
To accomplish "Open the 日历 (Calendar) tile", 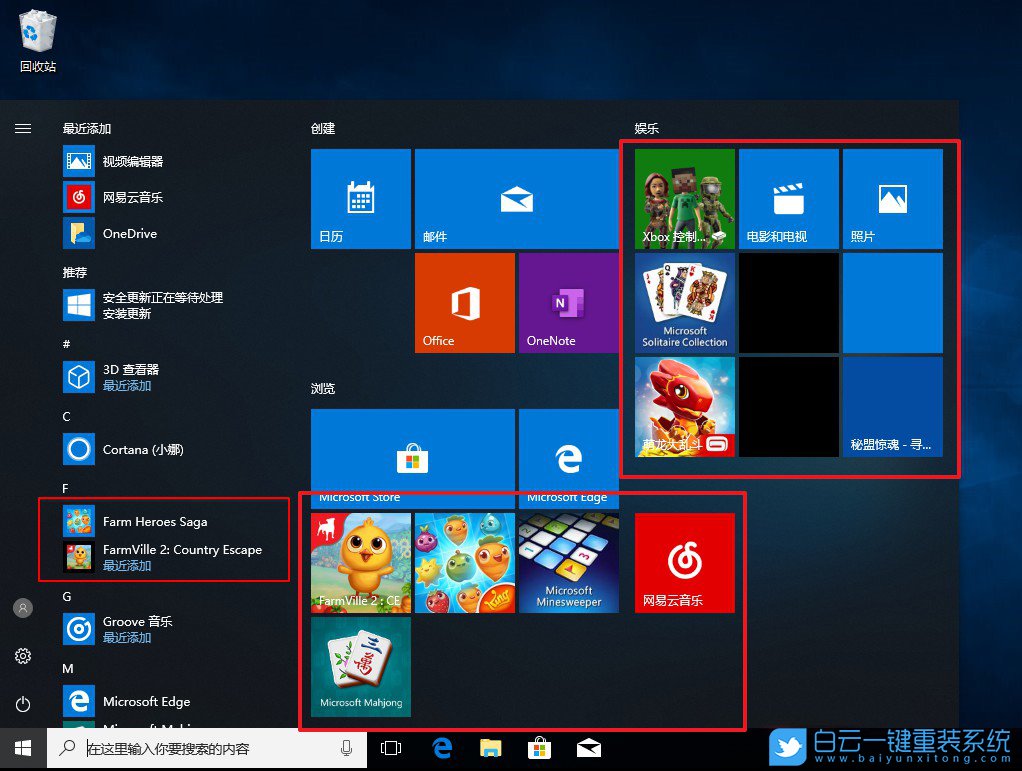I will (360, 198).
